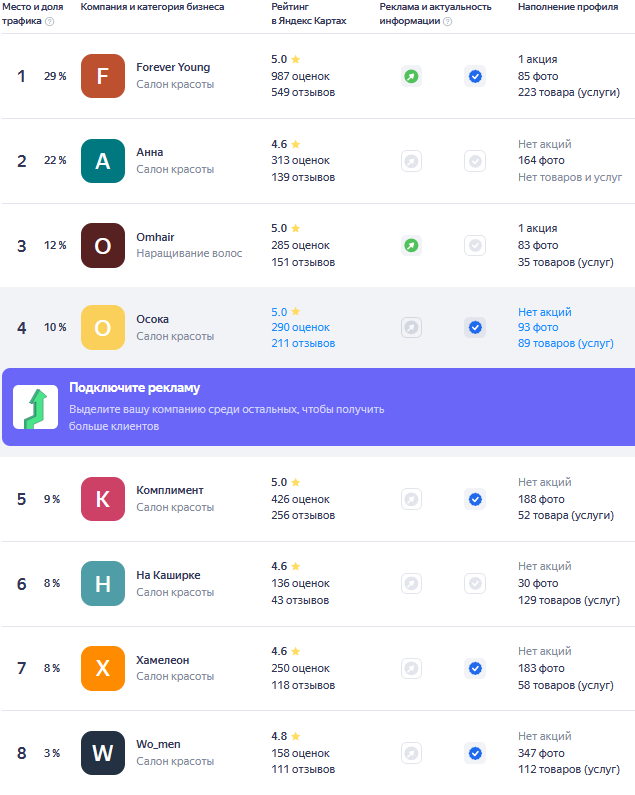Viewport: 635px width, 795px height.
Task: Click the green arrow promo banner icon
Action: tap(35, 407)
